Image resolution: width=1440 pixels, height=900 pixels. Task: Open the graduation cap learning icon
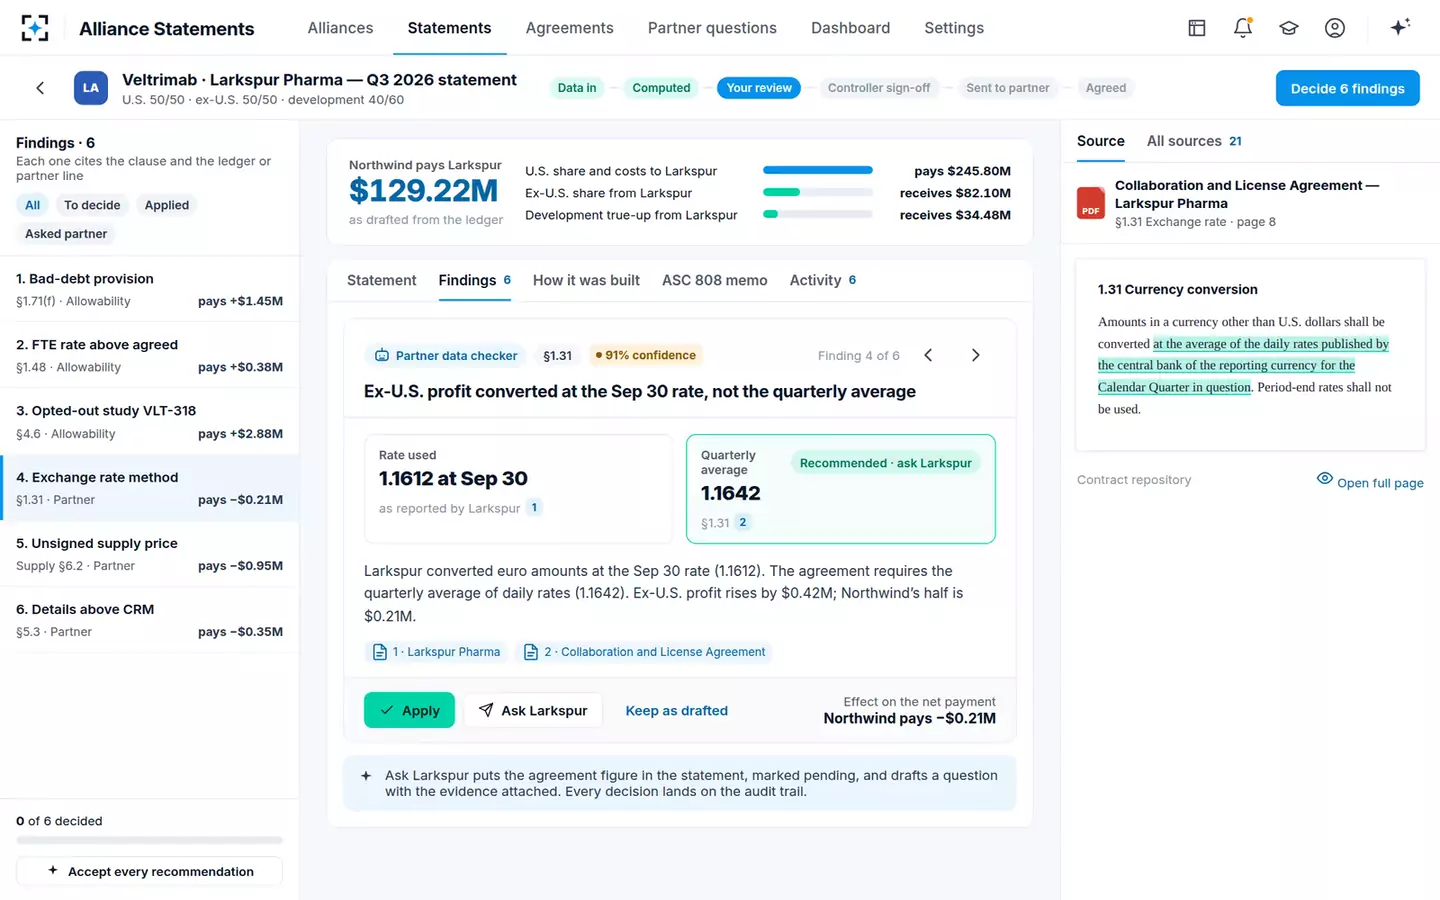pos(1289,28)
